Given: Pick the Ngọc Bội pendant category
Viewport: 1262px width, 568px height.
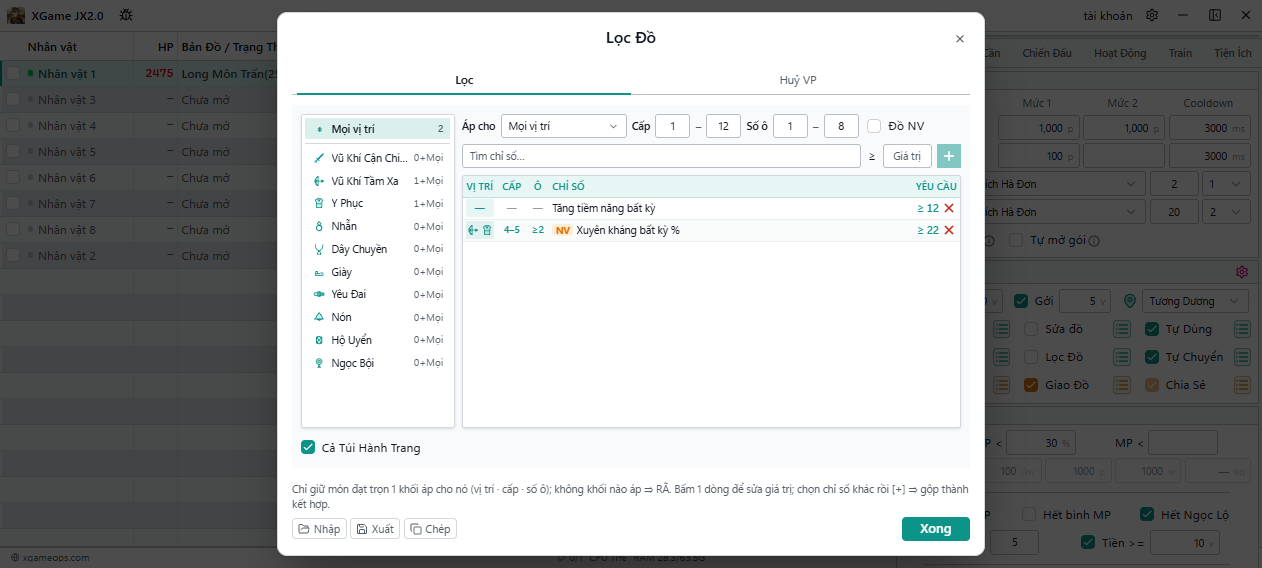Looking at the screenshot, I should pyautogui.click(x=378, y=363).
